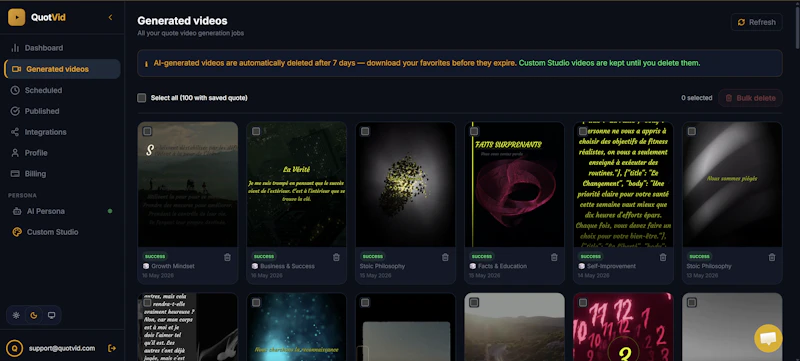Click the Bulk delete button

pos(750,98)
